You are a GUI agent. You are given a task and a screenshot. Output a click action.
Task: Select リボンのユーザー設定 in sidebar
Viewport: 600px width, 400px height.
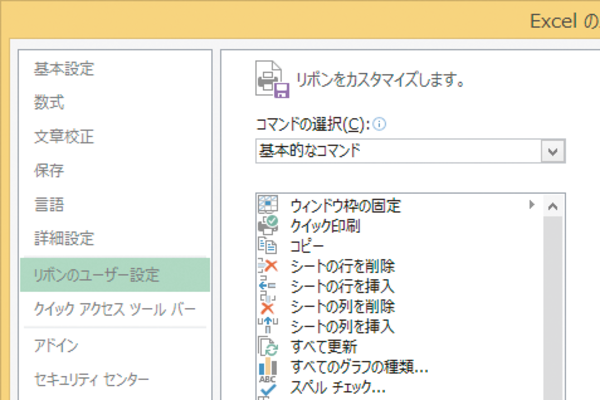[115, 275]
